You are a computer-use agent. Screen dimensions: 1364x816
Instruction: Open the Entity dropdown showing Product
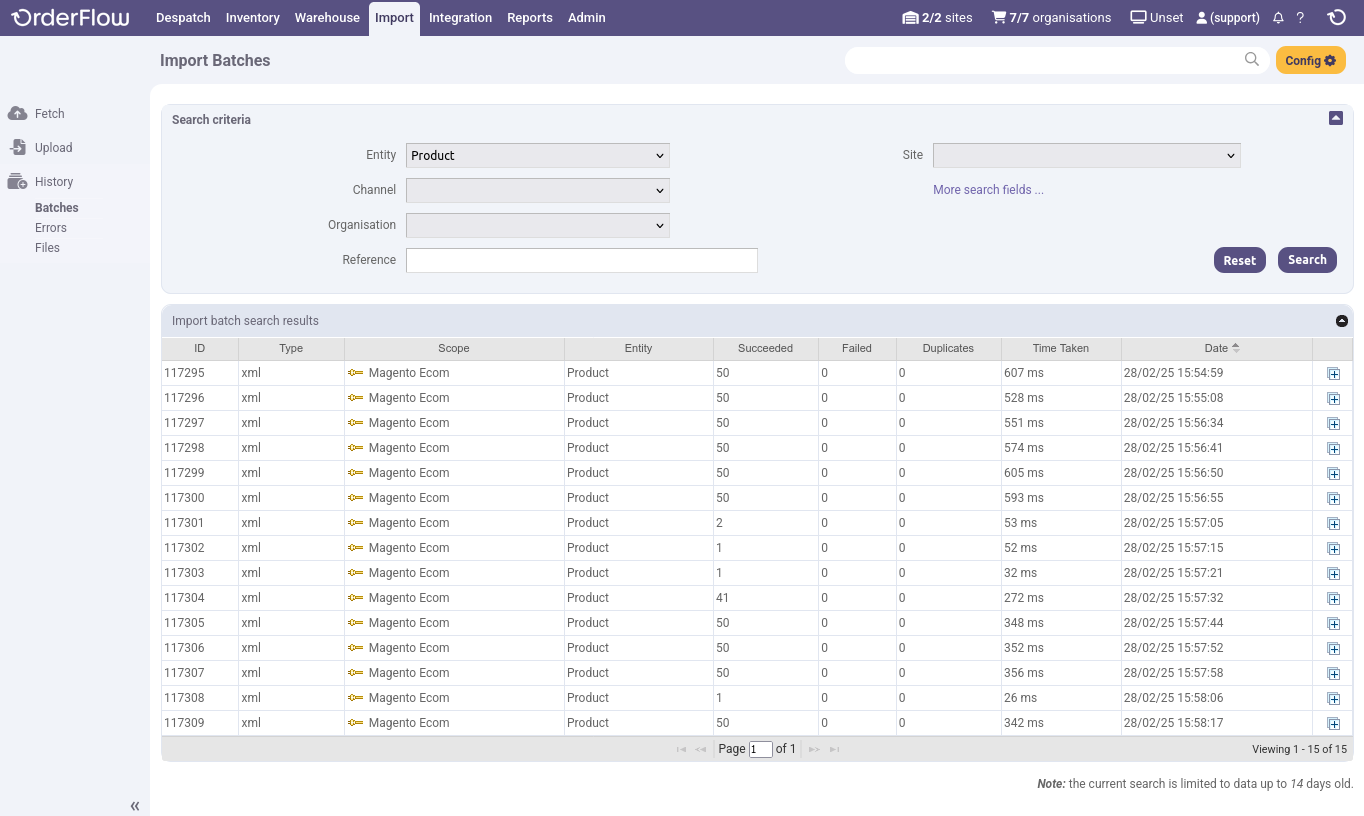tap(537, 155)
